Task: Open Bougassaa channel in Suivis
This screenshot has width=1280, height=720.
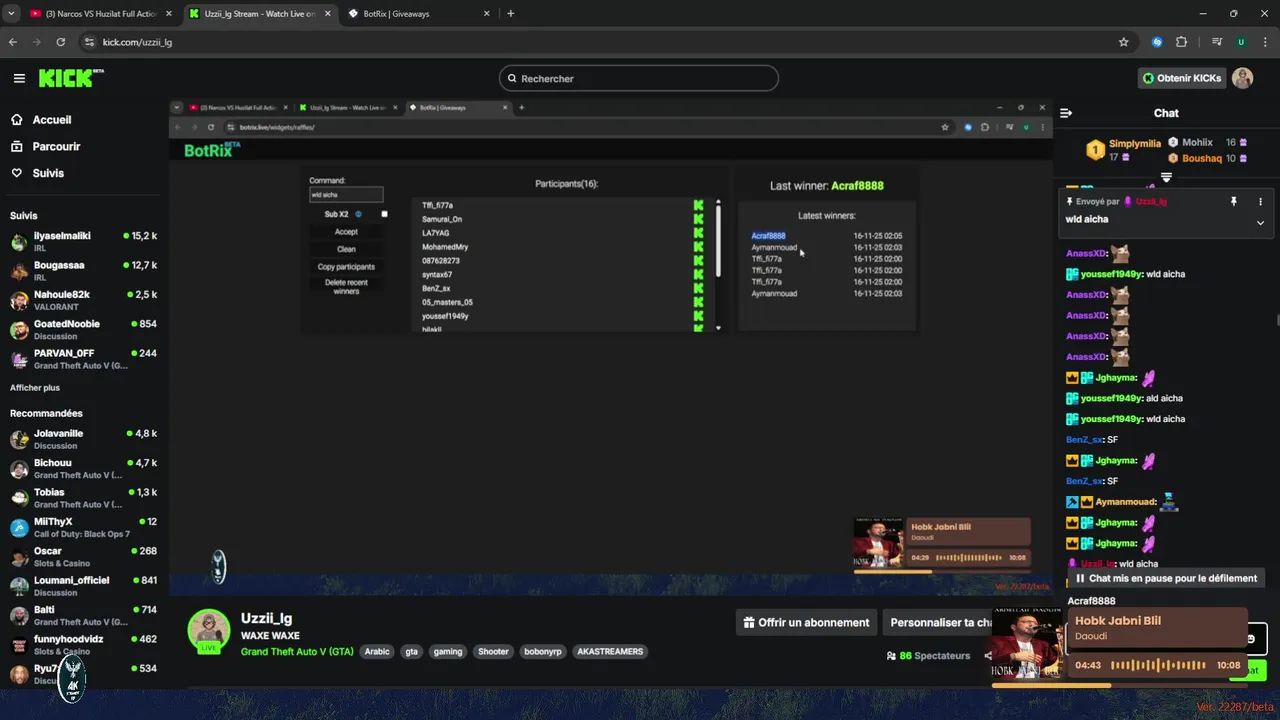Action: (83, 271)
